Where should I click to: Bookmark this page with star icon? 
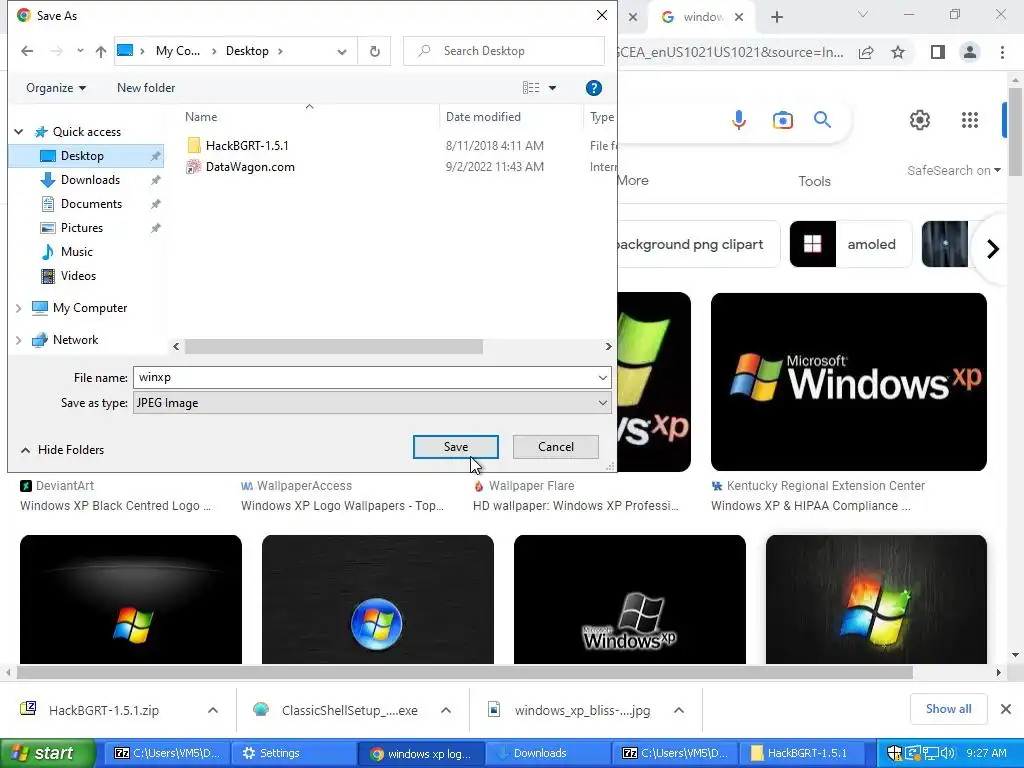898,52
